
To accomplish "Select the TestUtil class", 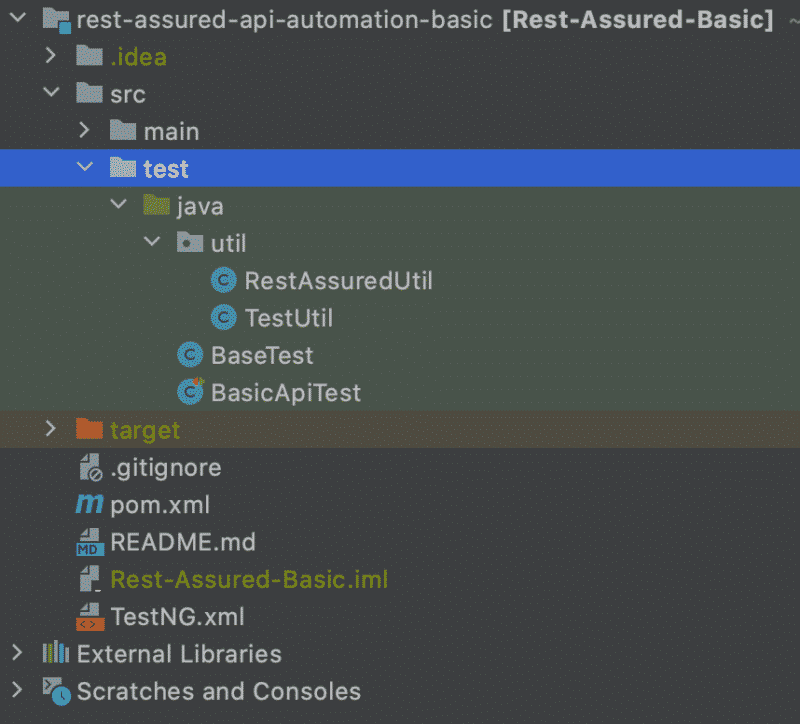I will click(288, 318).
